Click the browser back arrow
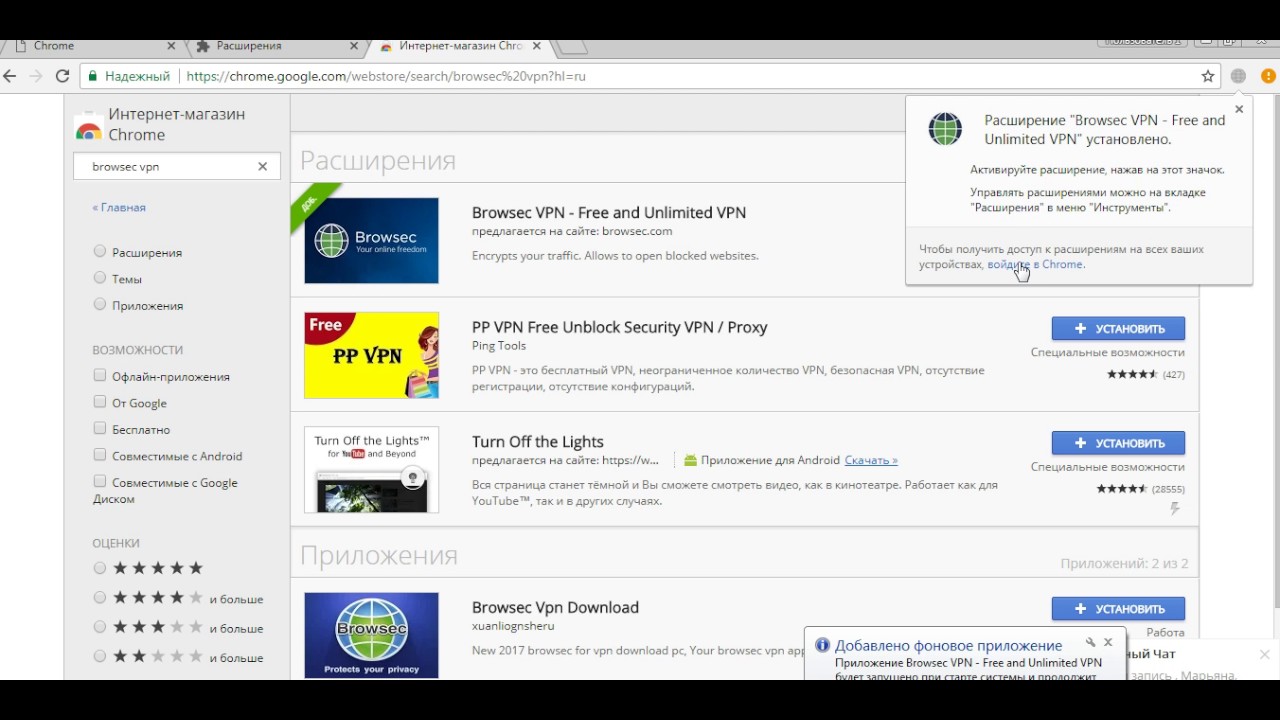The width and height of the screenshot is (1280, 720). (10, 76)
